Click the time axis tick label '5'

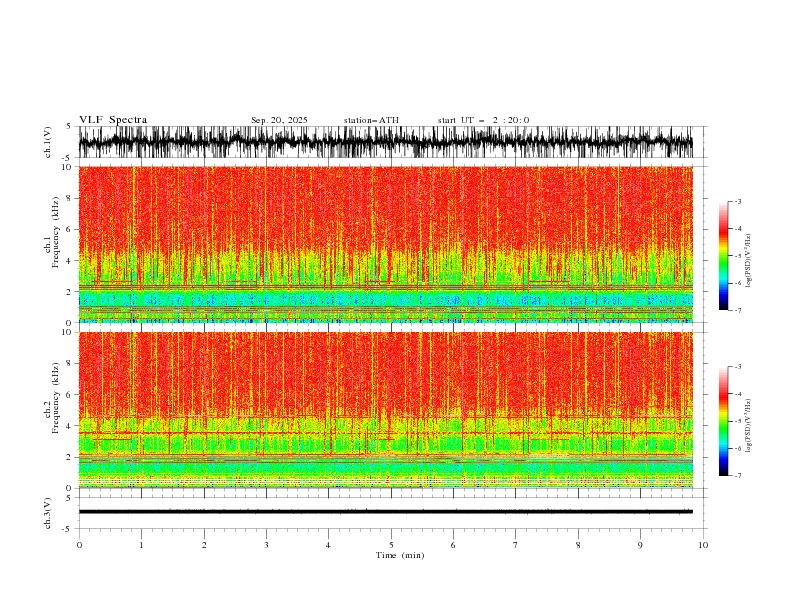[391, 545]
